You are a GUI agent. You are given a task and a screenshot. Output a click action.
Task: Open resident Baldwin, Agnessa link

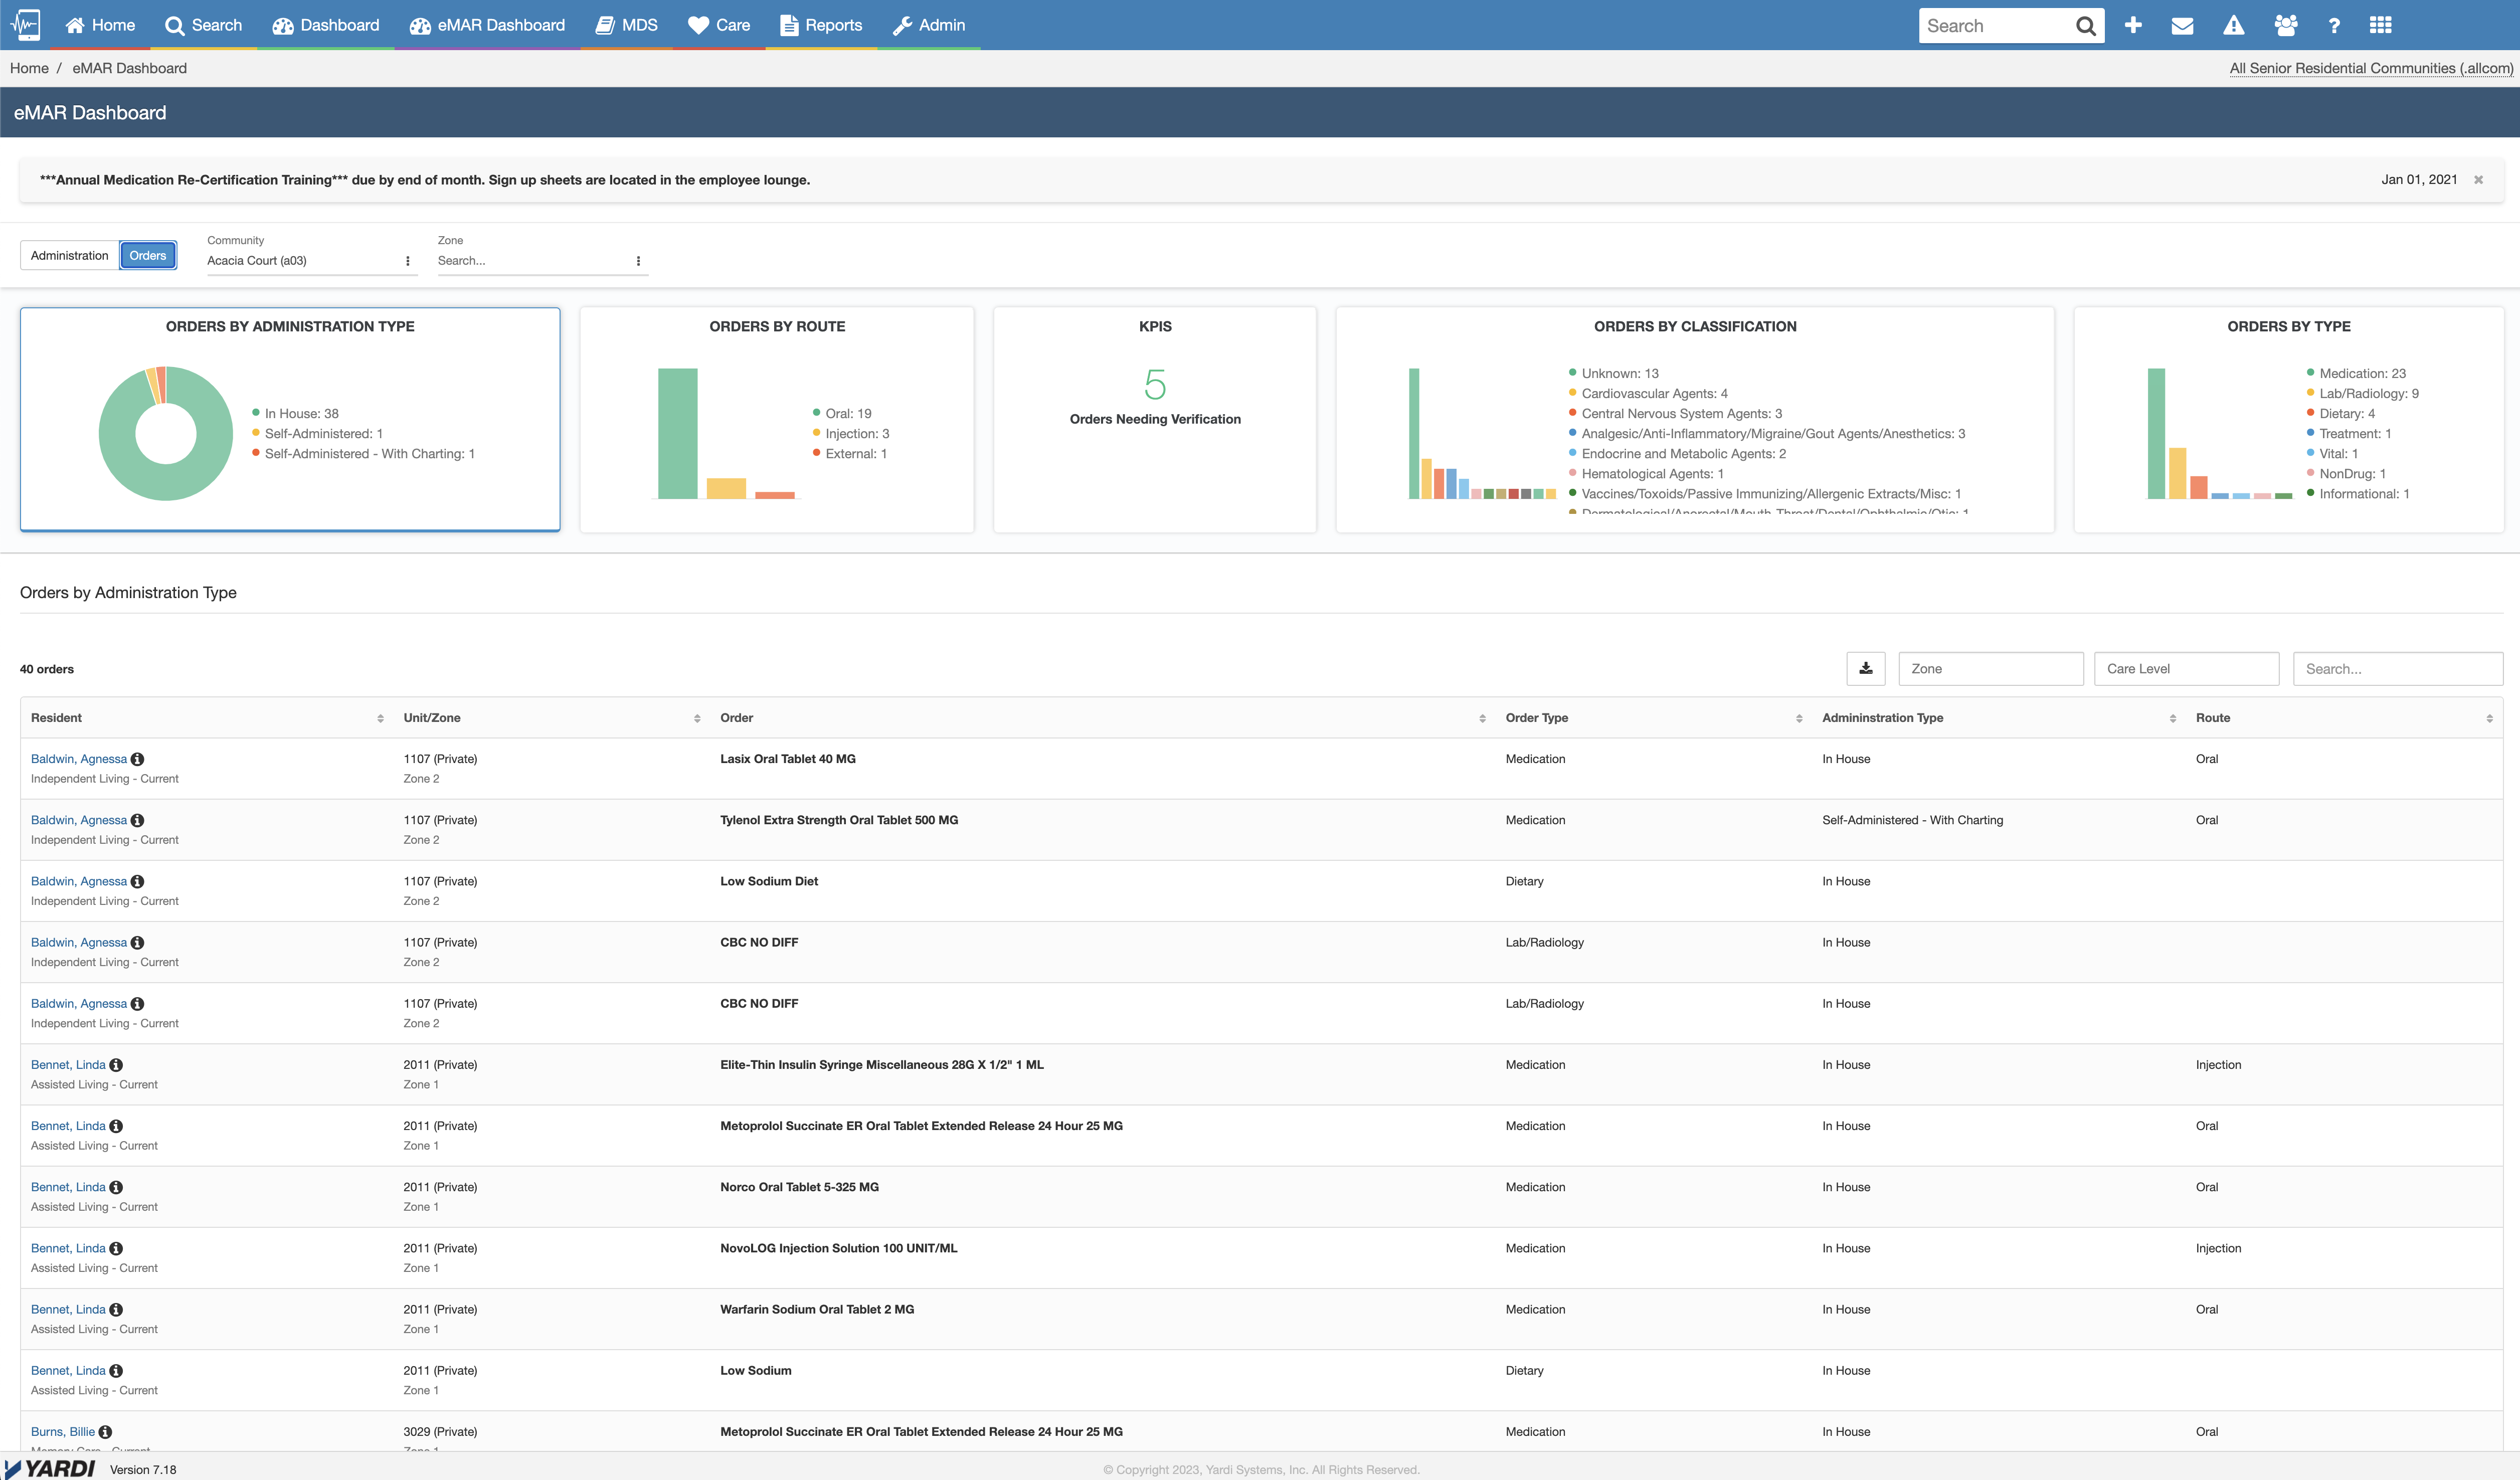(x=78, y=758)
